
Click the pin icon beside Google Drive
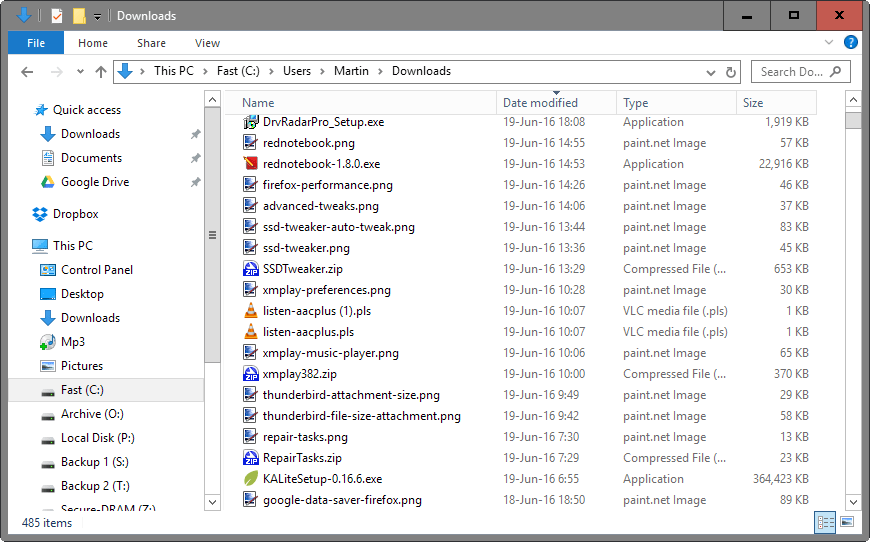pyautogui.click(x=195, y=182)
